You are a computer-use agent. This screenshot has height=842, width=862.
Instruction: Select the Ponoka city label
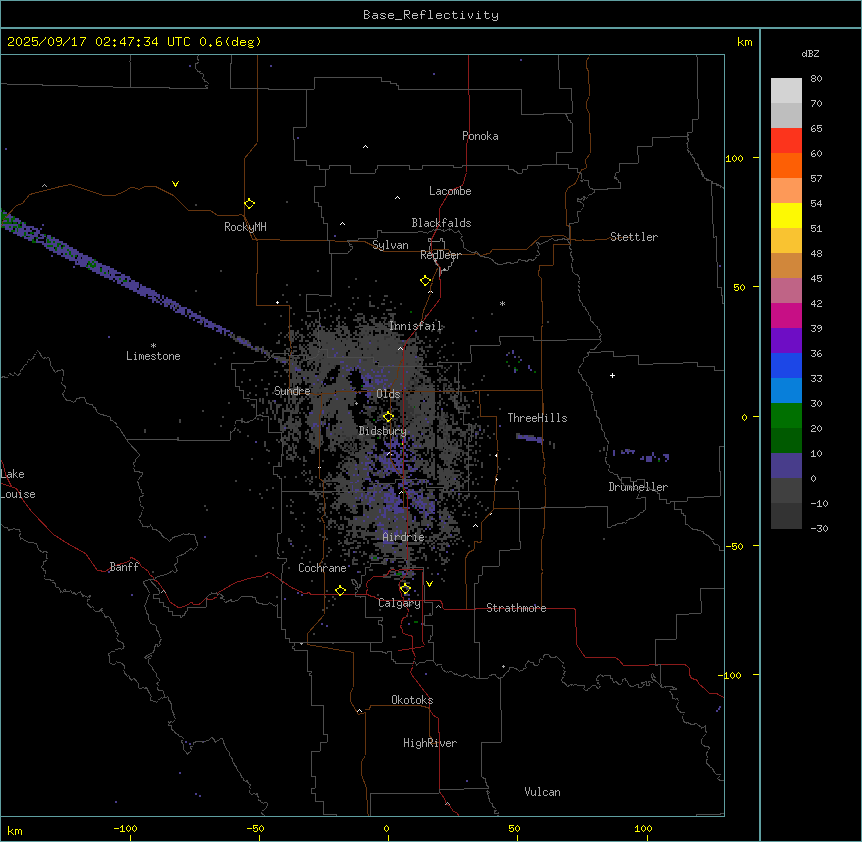point(480,136)
